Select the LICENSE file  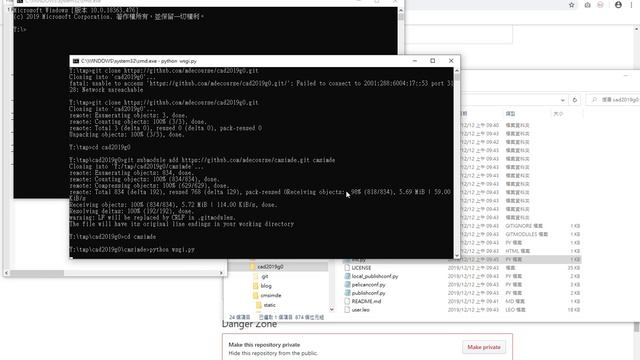361,268
